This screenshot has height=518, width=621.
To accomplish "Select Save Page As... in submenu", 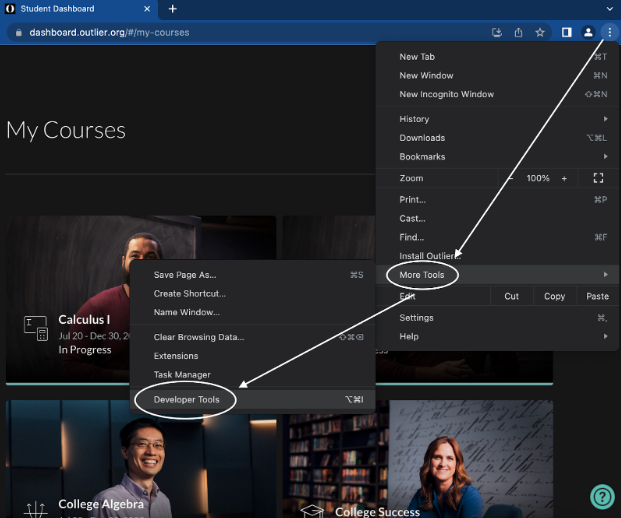I will [x=253, y=275].
